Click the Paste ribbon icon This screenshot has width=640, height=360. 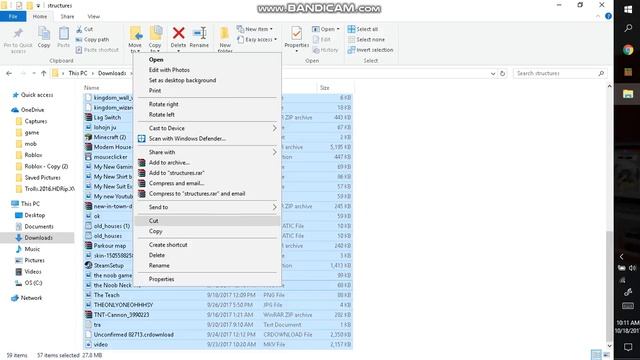click(x=64, y=33)
